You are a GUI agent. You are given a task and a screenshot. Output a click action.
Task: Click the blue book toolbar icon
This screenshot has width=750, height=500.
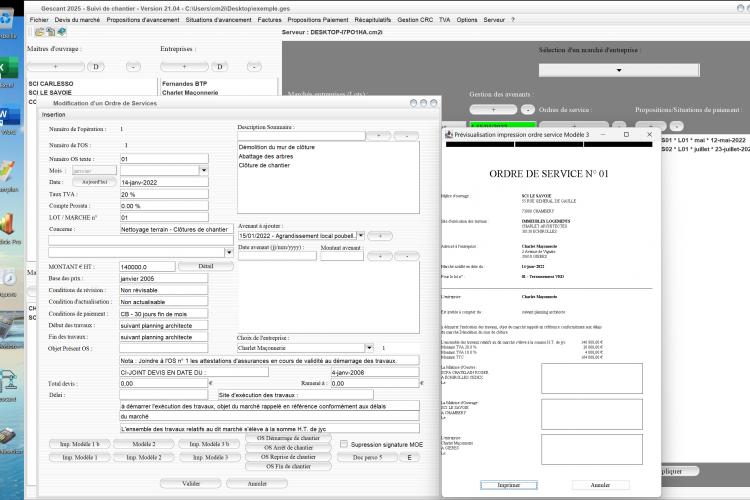[x=62, y=32]
